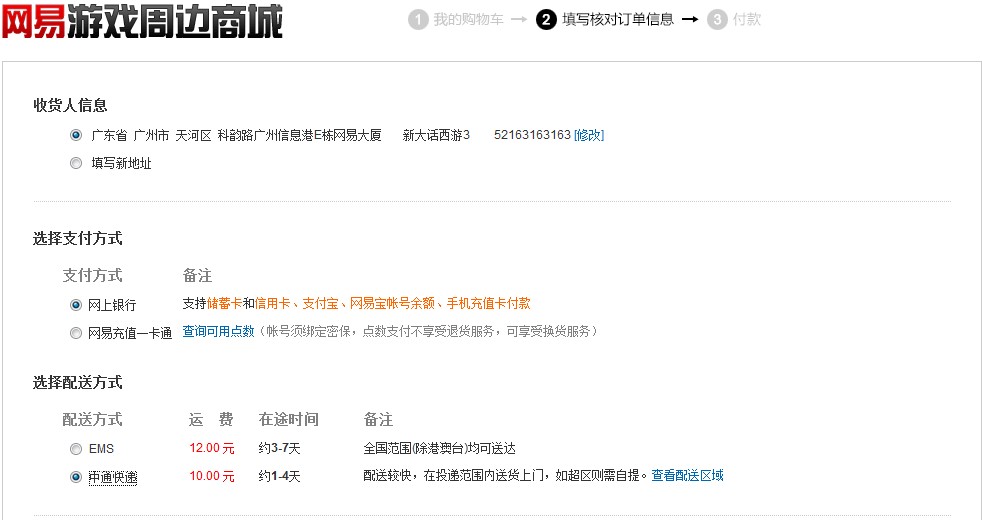Click the 全国范围(除港澳台)均可送达 note
982x520 pixels.
click(x=440, y=449)
